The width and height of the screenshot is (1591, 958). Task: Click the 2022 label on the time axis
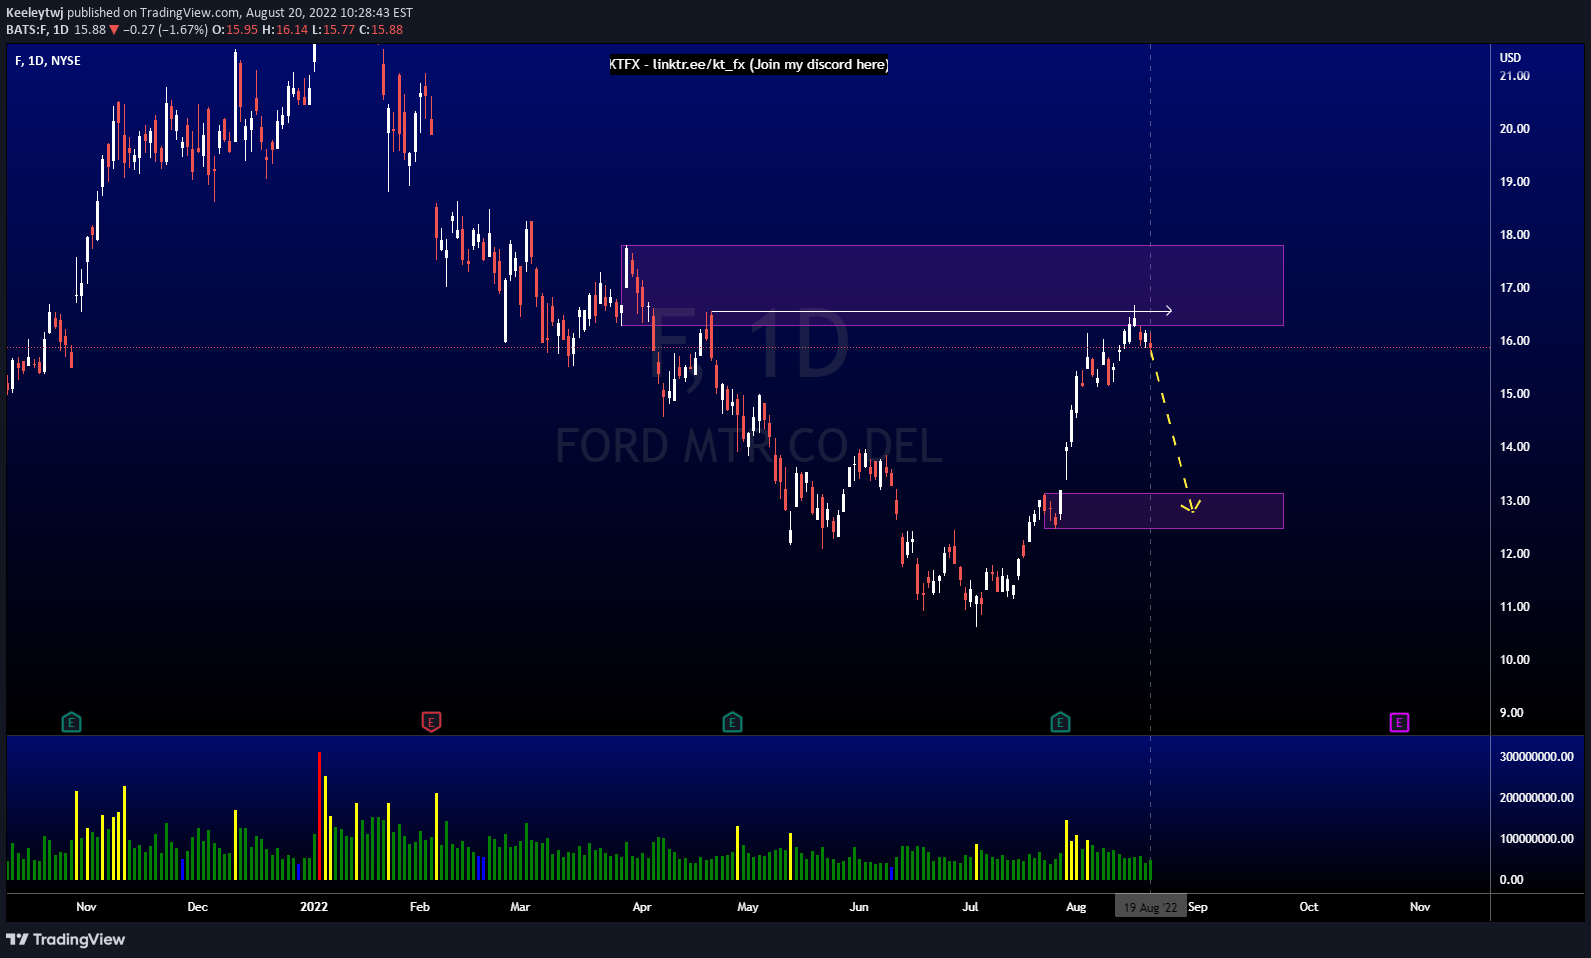(314, 907)
